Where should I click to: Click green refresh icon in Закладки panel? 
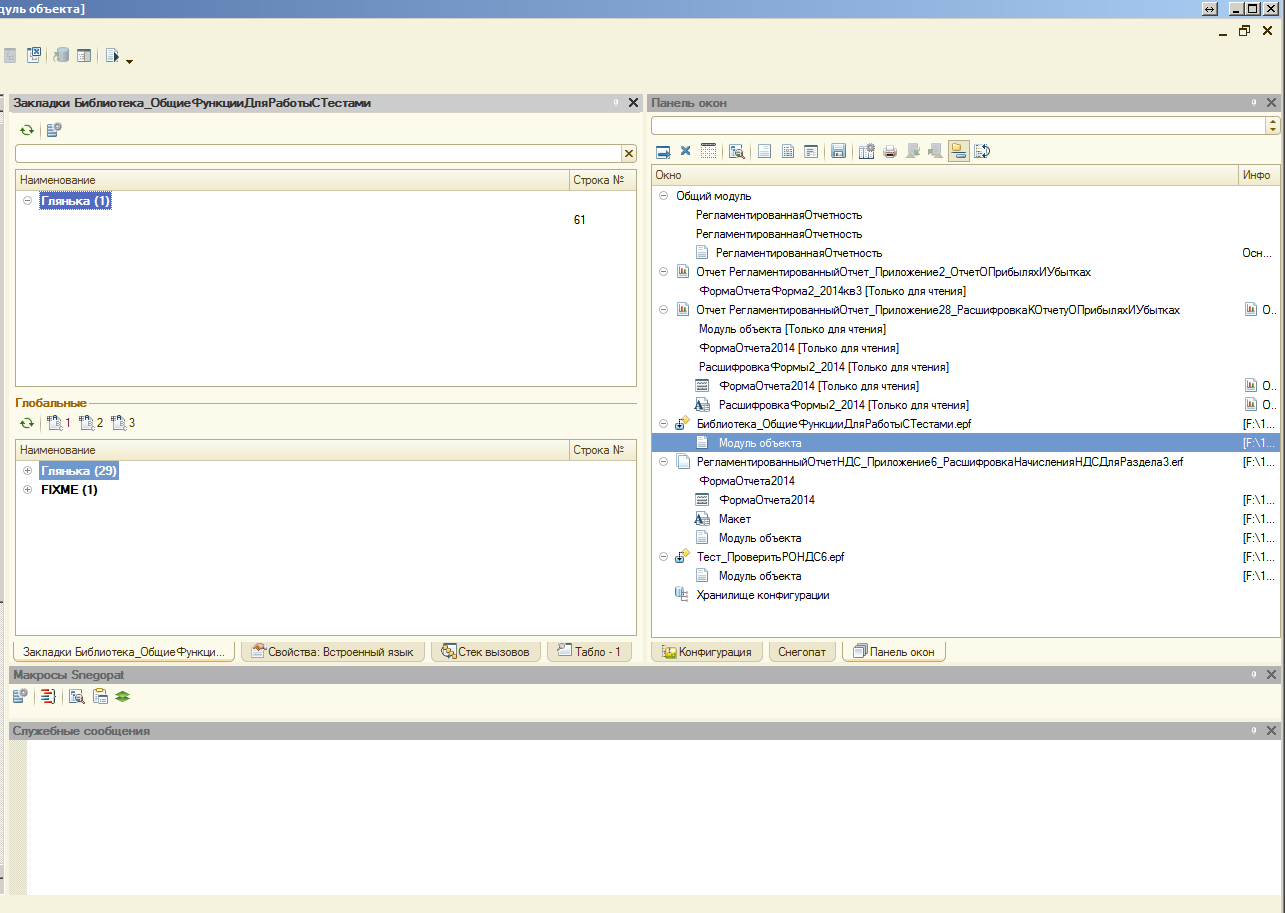pyautogui.click(x=27, y=130)
